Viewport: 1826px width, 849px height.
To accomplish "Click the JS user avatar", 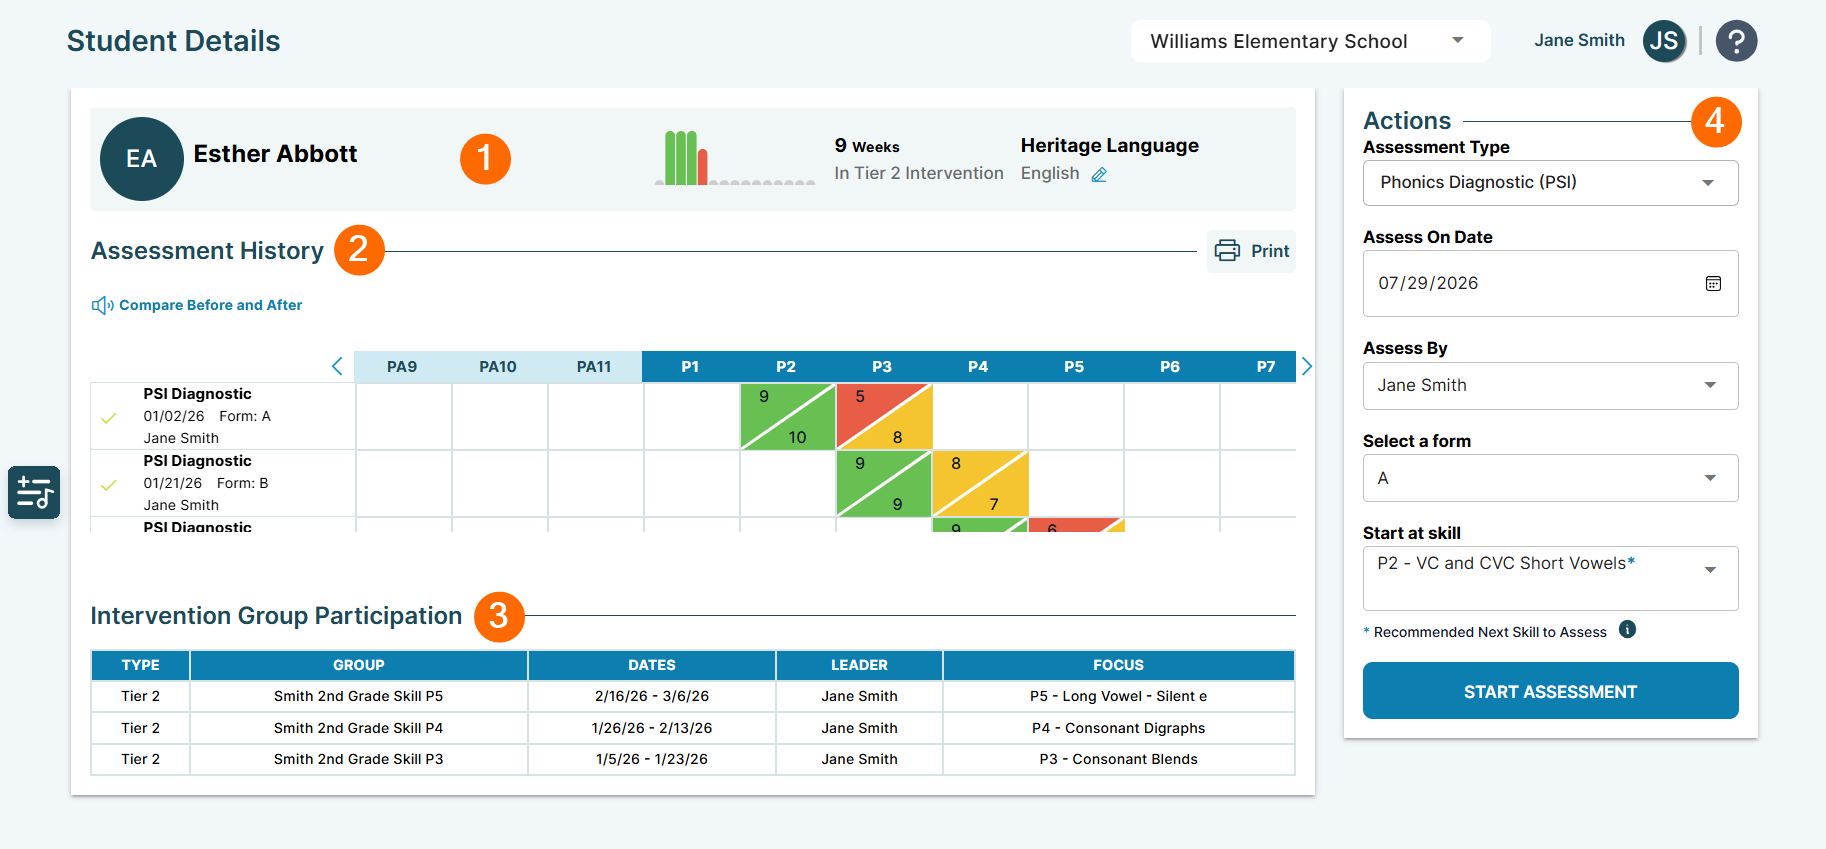I will (1664, 41).
